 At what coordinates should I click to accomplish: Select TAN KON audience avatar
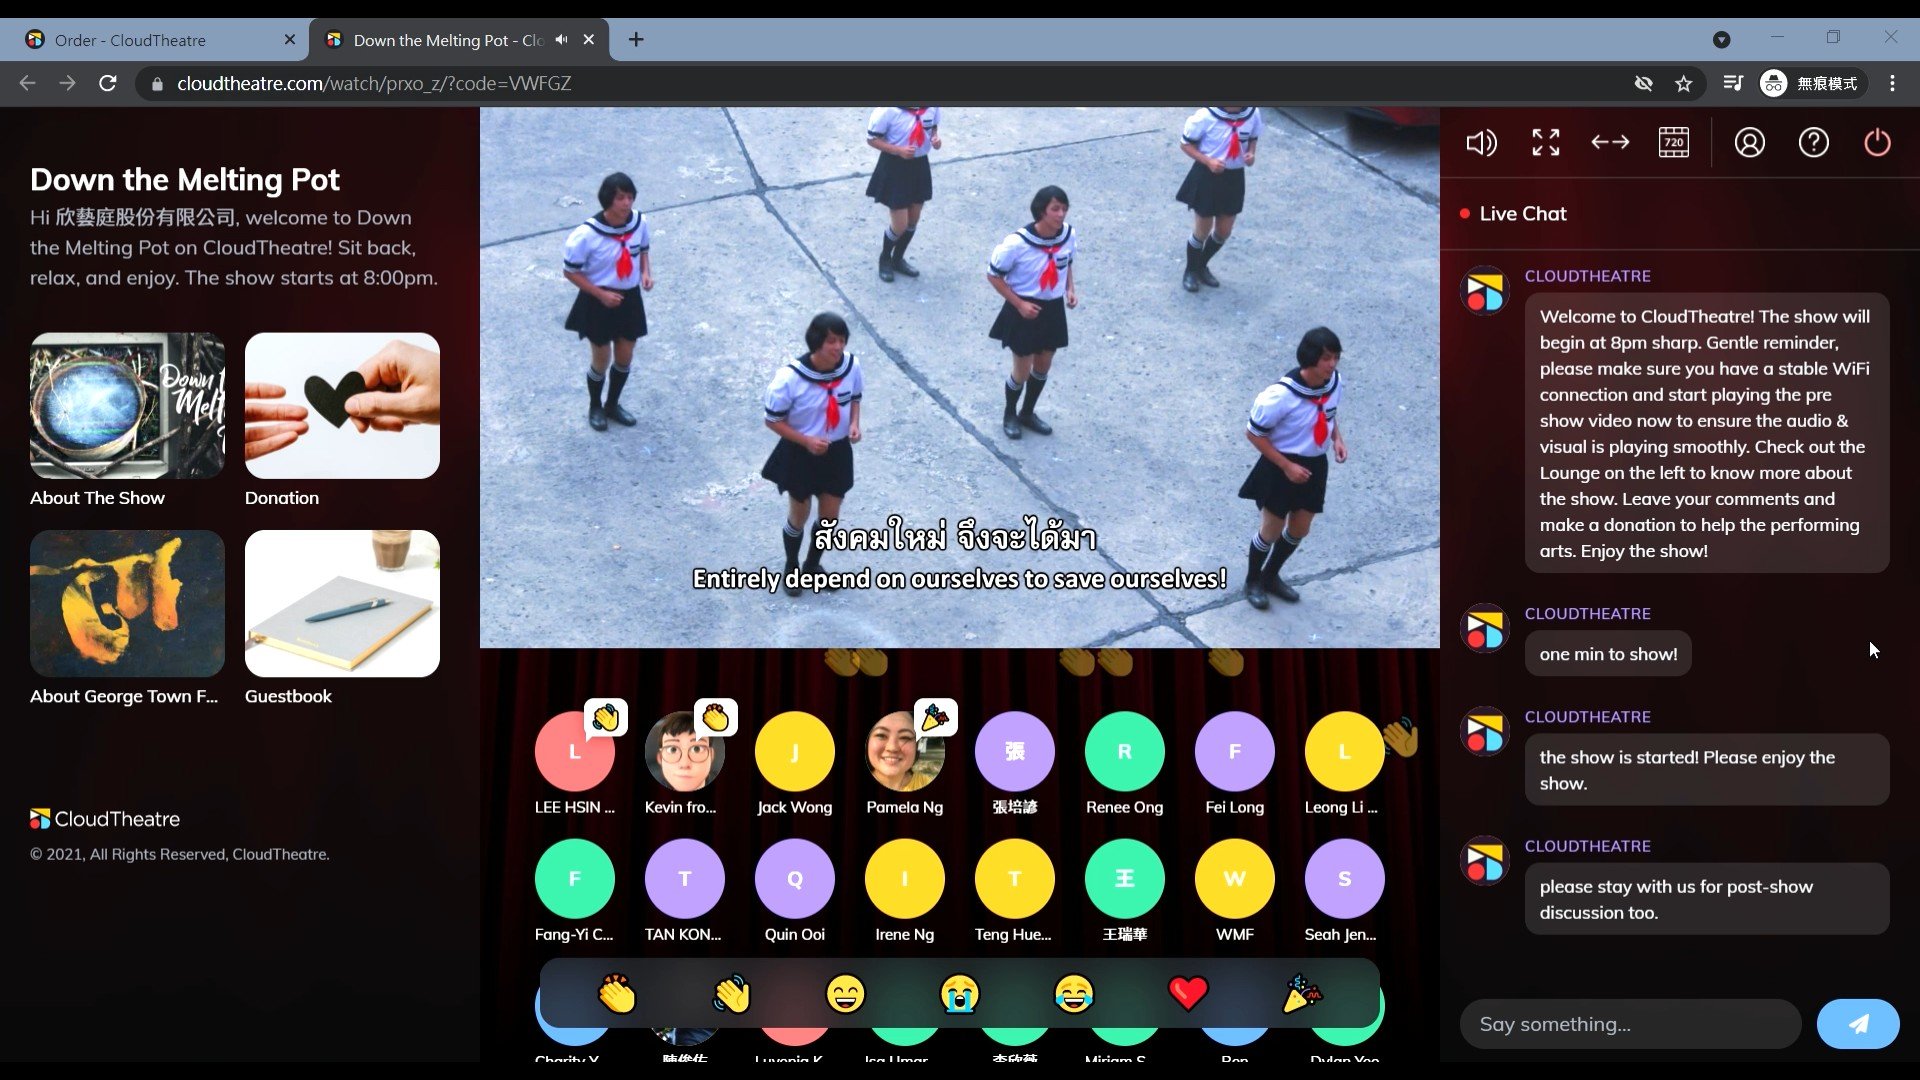coord(685,878)
